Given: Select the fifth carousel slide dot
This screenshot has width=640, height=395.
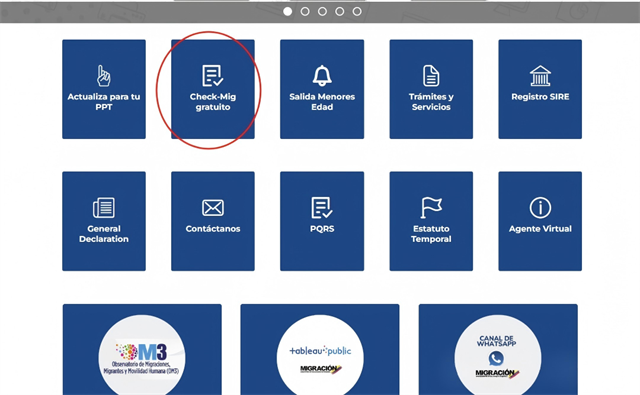Looking at the screenshot, I should tap(357, 11).
